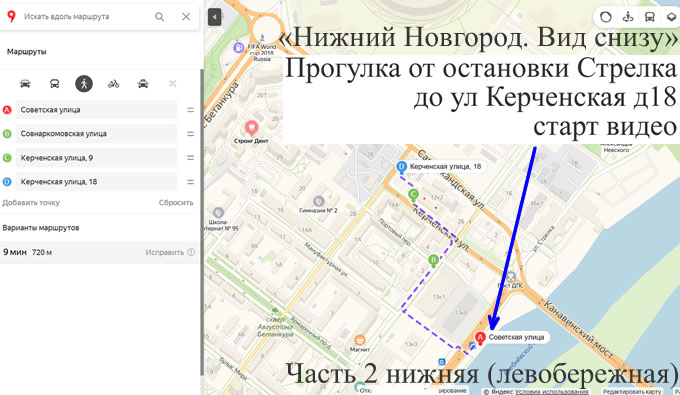Click Сбросить to reset route

(176, 202)
